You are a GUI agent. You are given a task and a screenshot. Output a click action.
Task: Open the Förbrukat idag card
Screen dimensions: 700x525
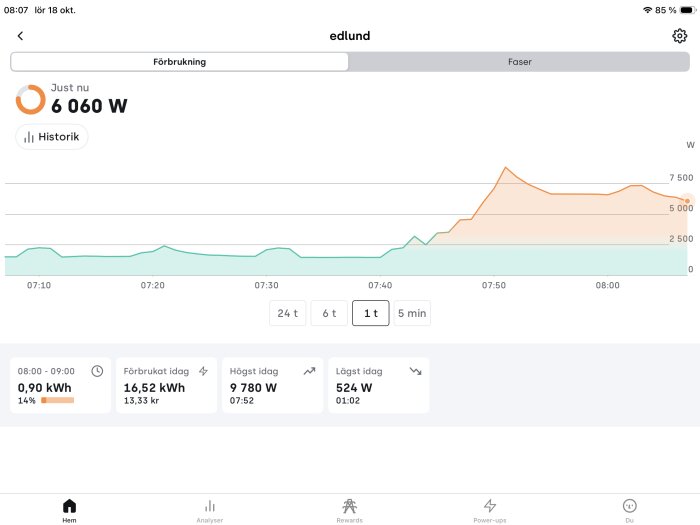pyautogui.click(x=167, y=385)
